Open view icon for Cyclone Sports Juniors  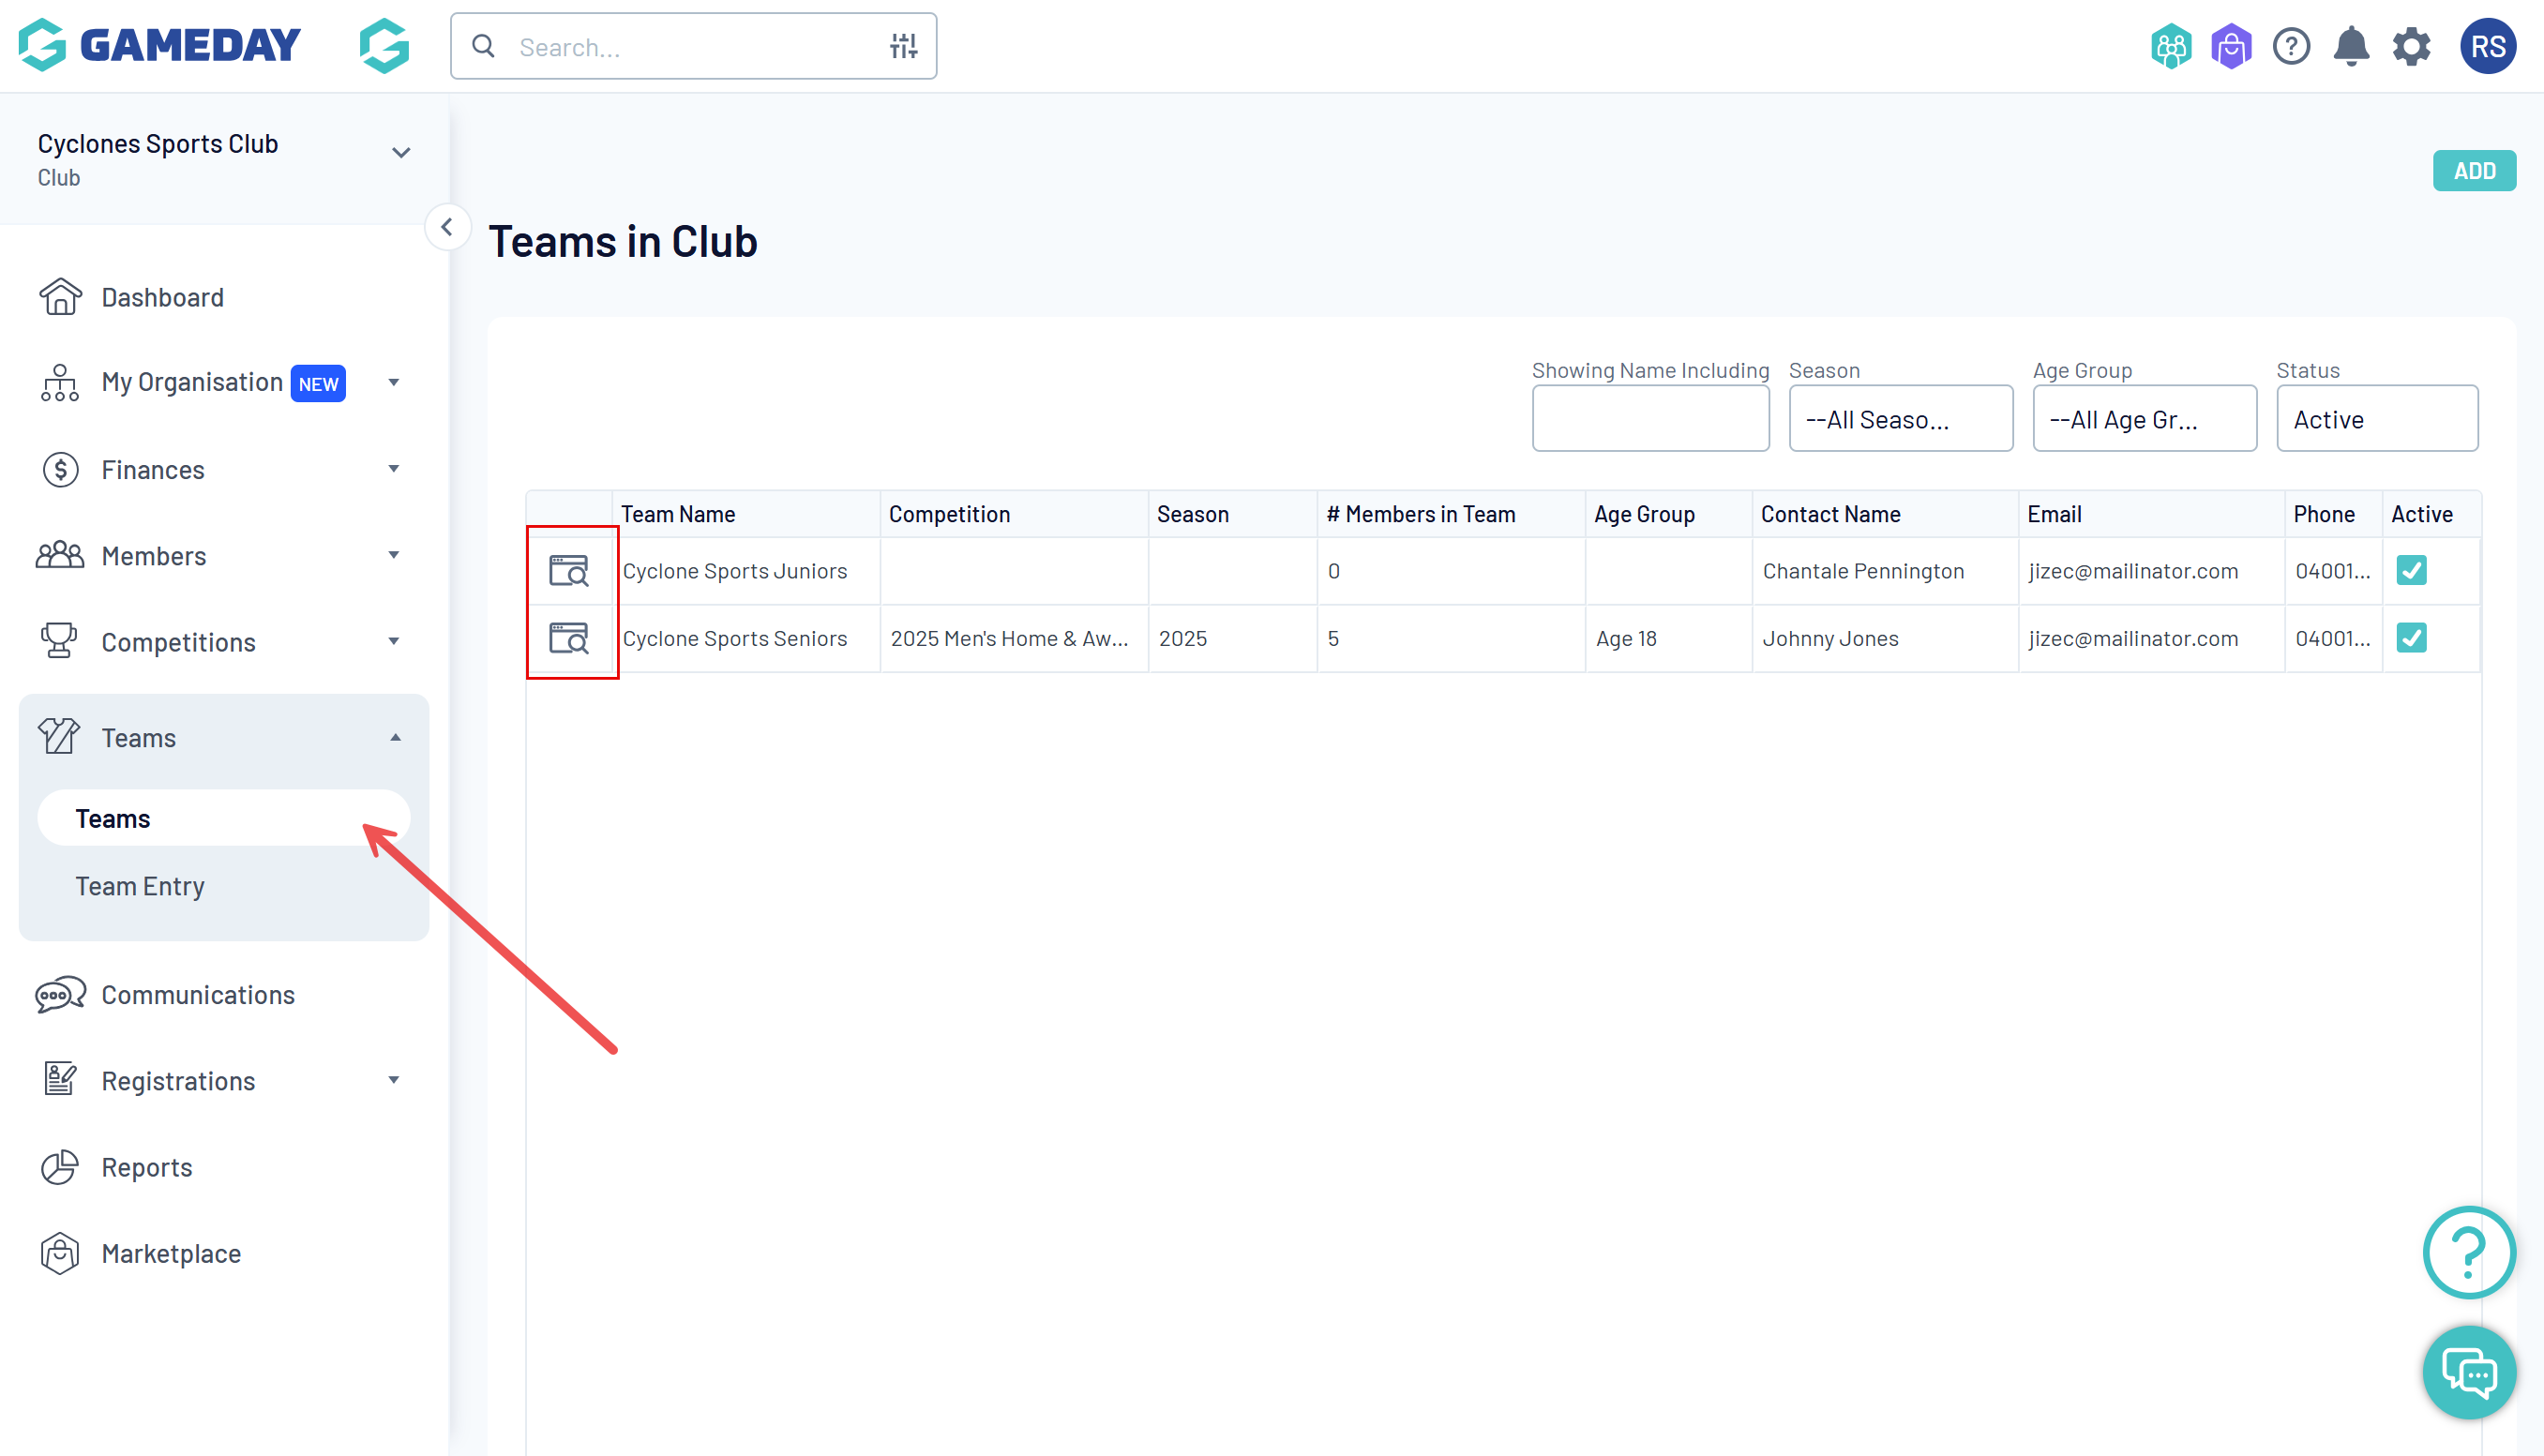pyautogui.click(x=568, y=571)
